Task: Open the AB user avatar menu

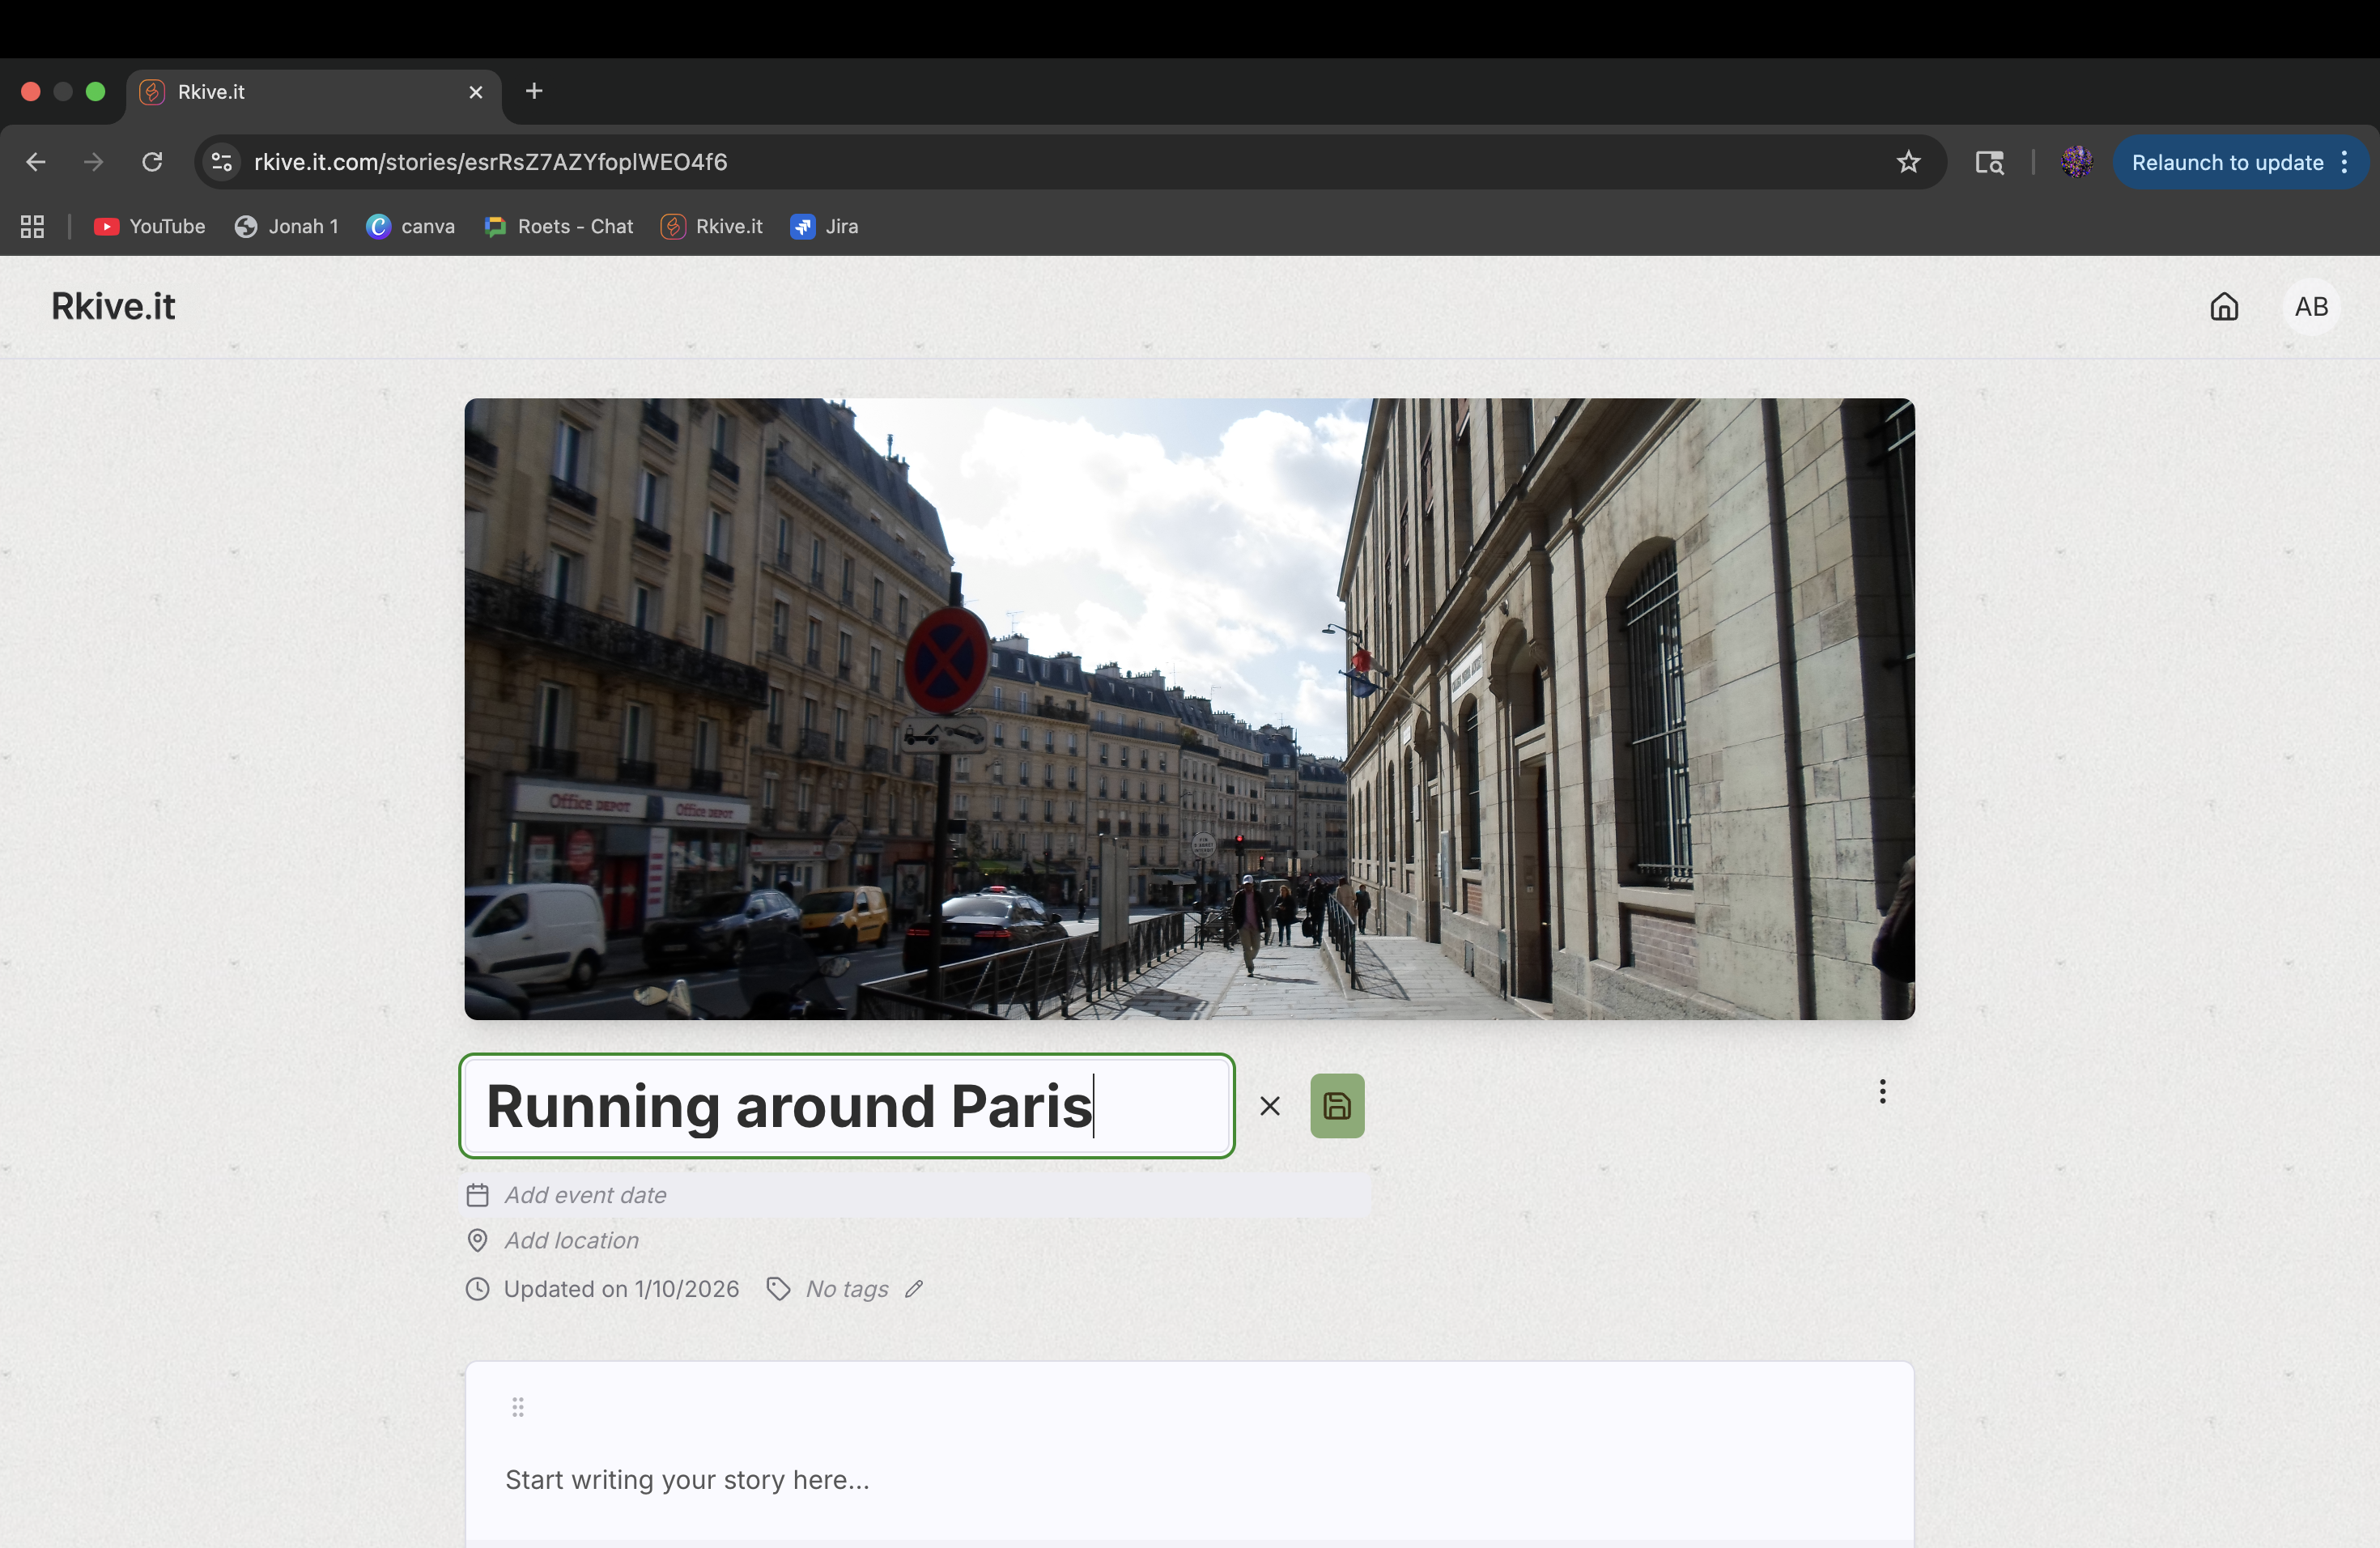Action: (2310, 306)
